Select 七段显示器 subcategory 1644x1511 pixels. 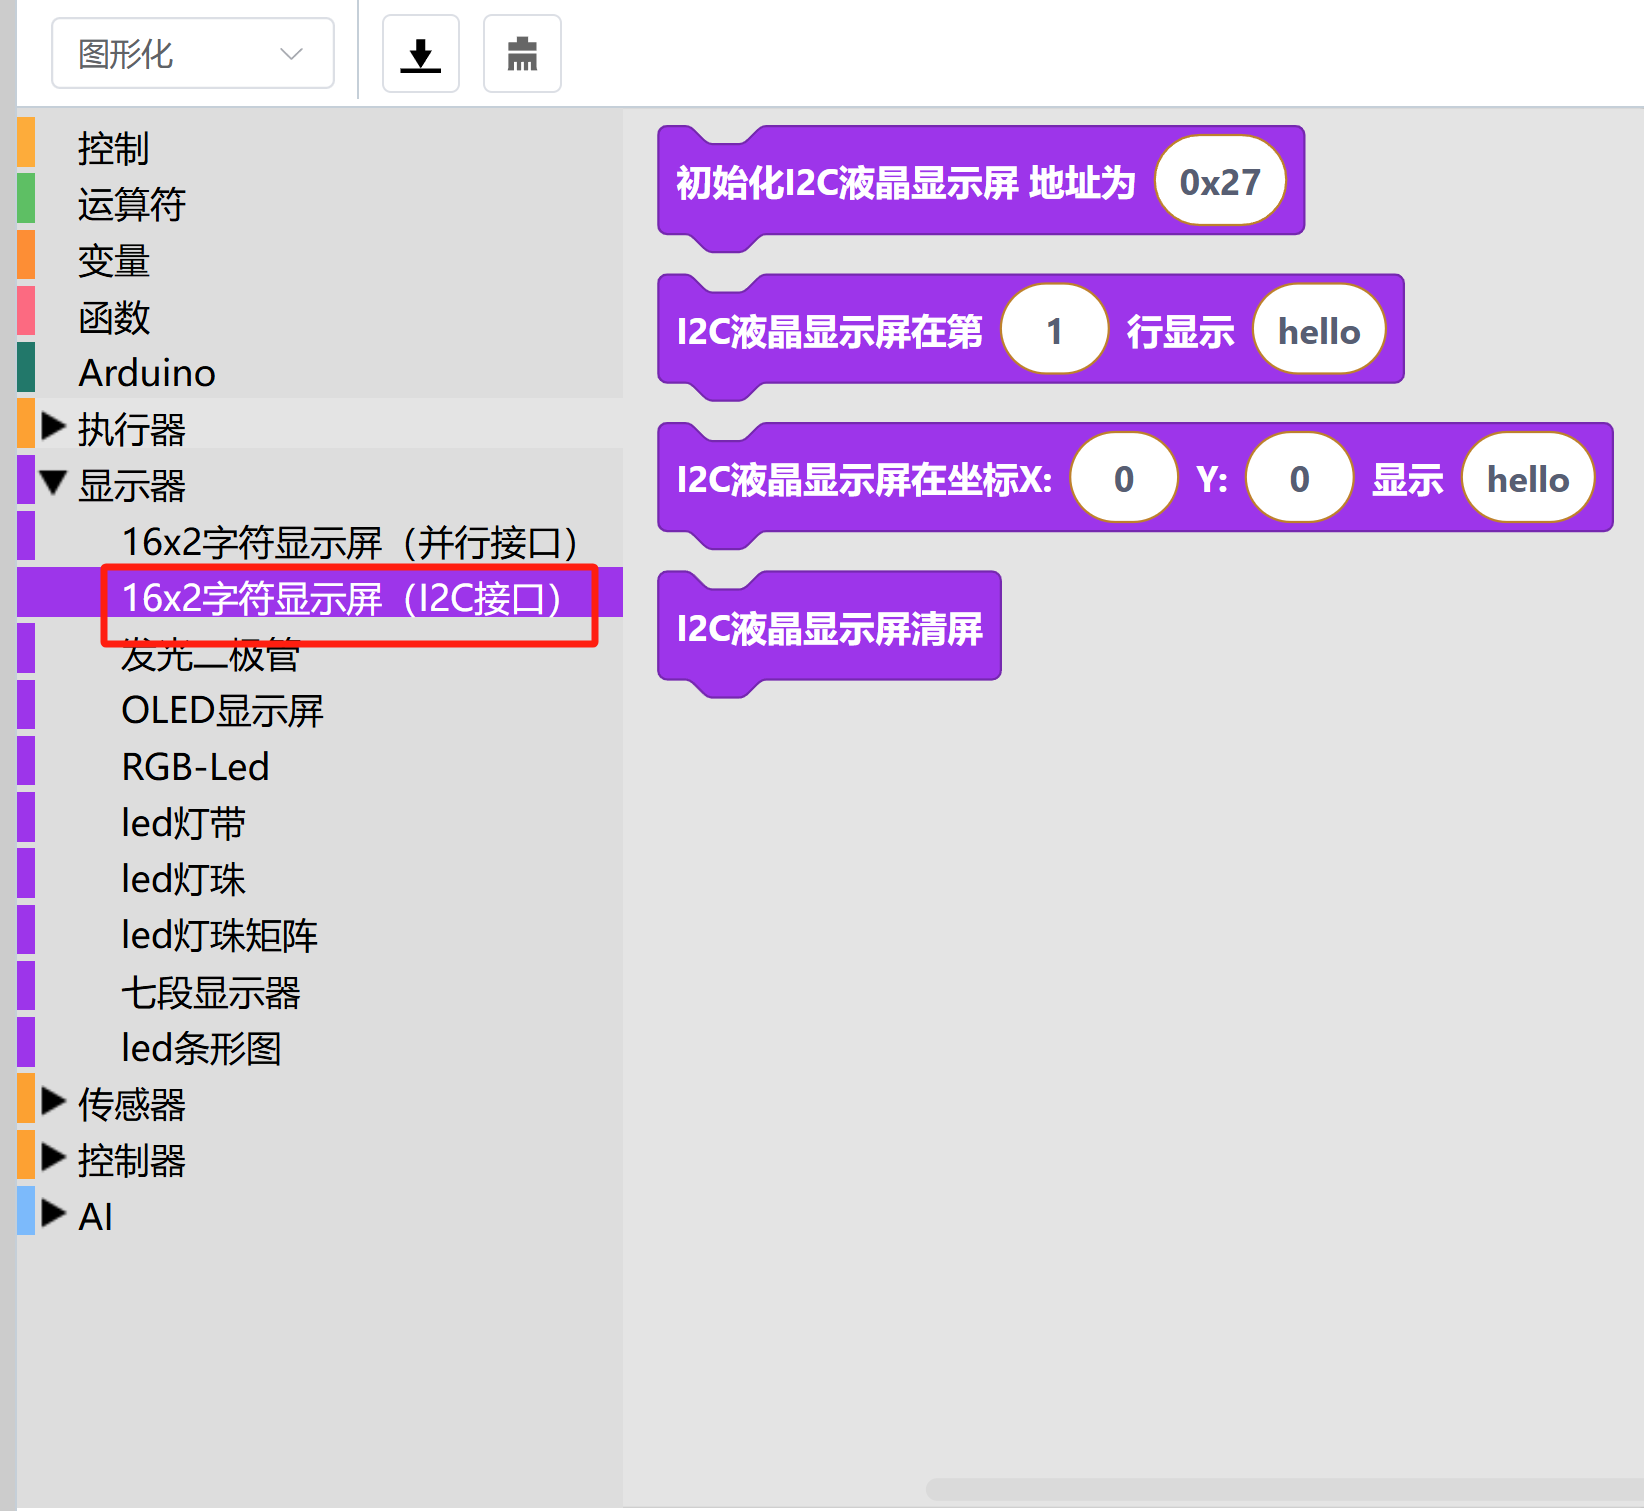pos(210,992)
